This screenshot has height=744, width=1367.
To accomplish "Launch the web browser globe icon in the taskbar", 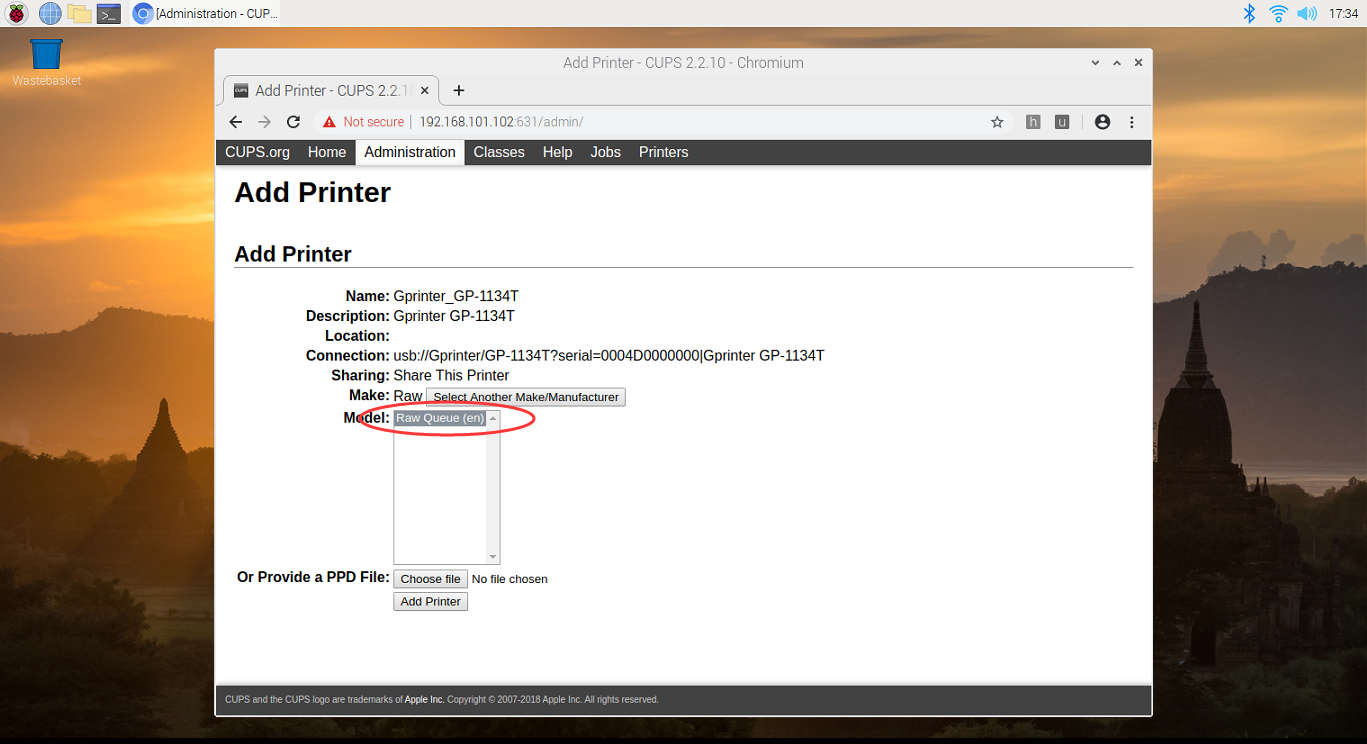I will [50, 13].
